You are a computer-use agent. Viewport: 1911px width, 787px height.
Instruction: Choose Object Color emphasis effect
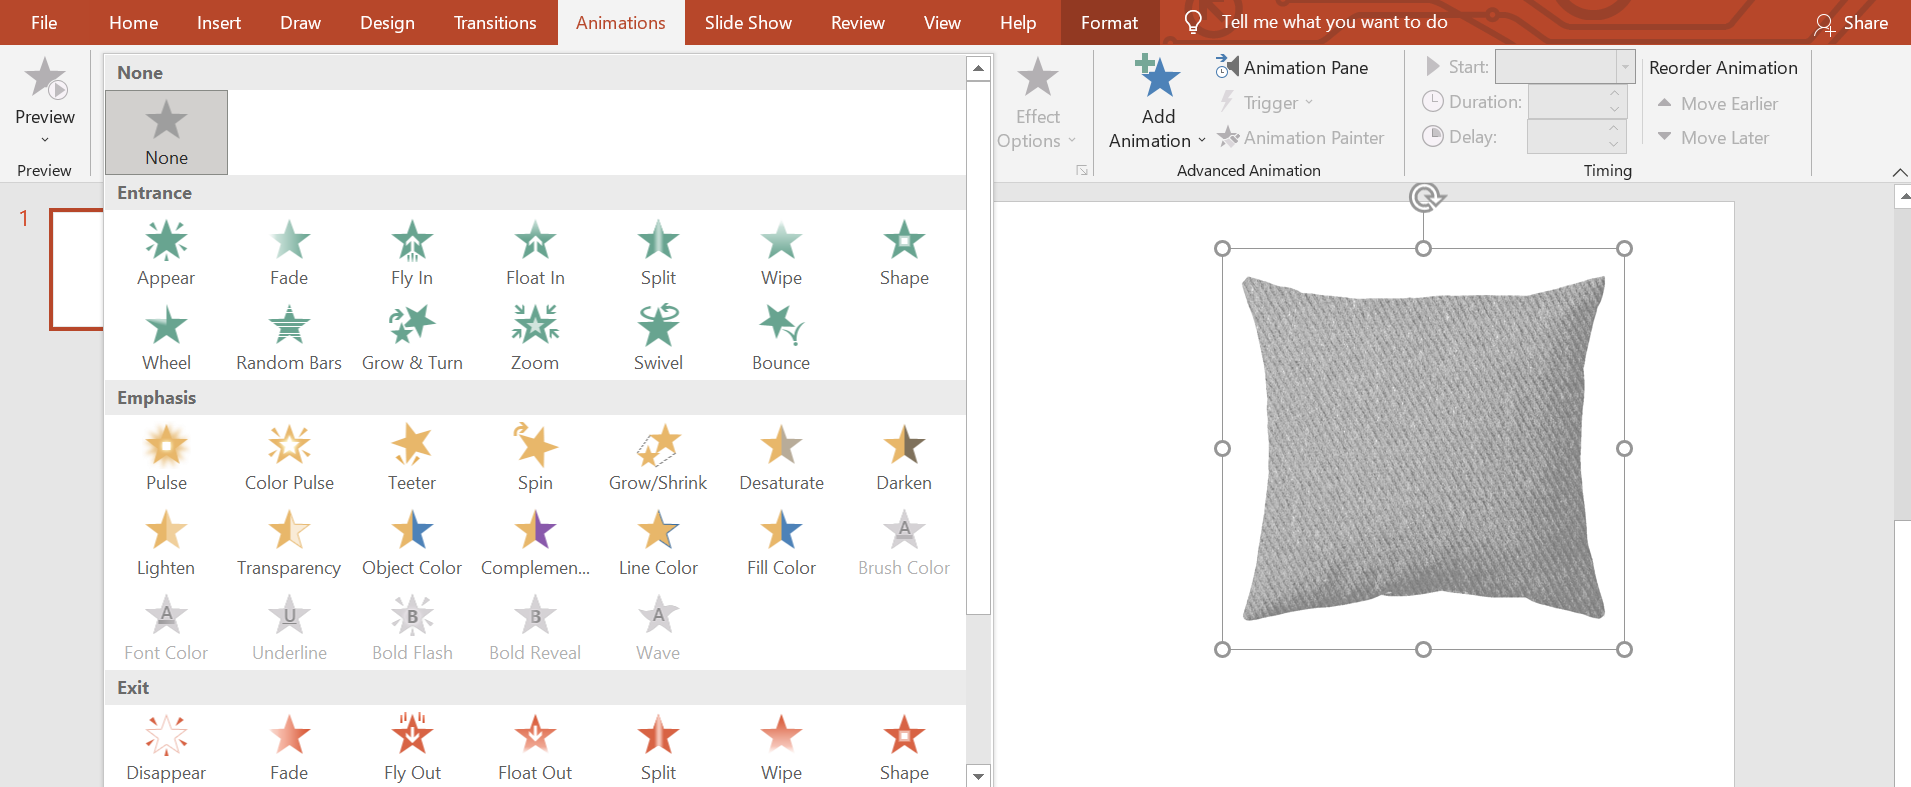(x=412, y=543)
